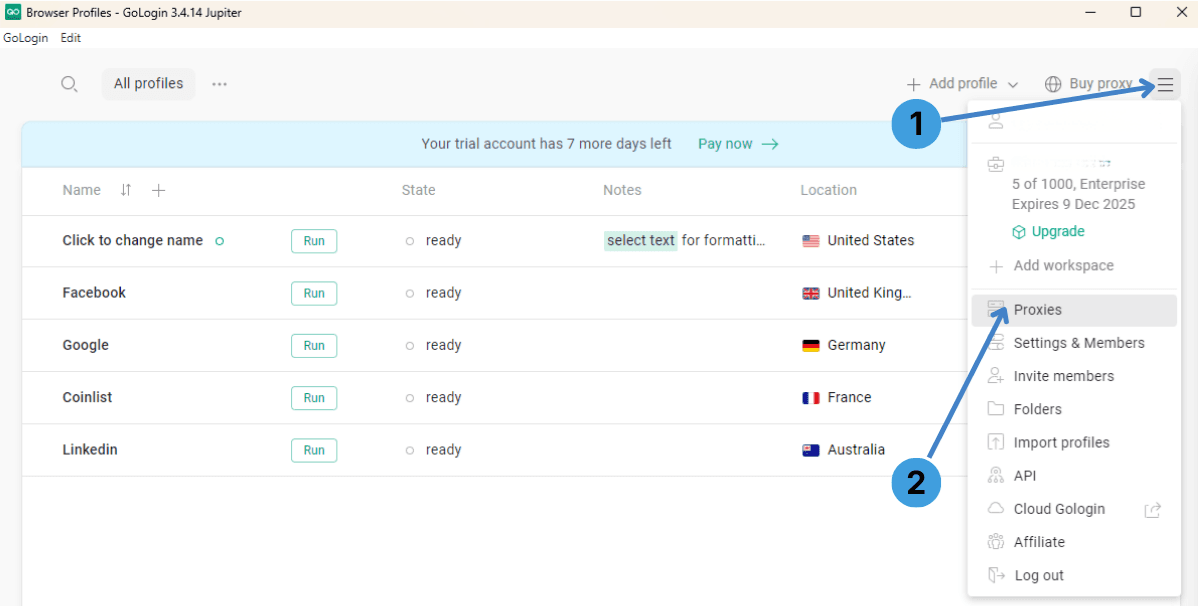Click the plus icon beside Name column
Viewport: 1198px width, 606px height.
[158, 190]
